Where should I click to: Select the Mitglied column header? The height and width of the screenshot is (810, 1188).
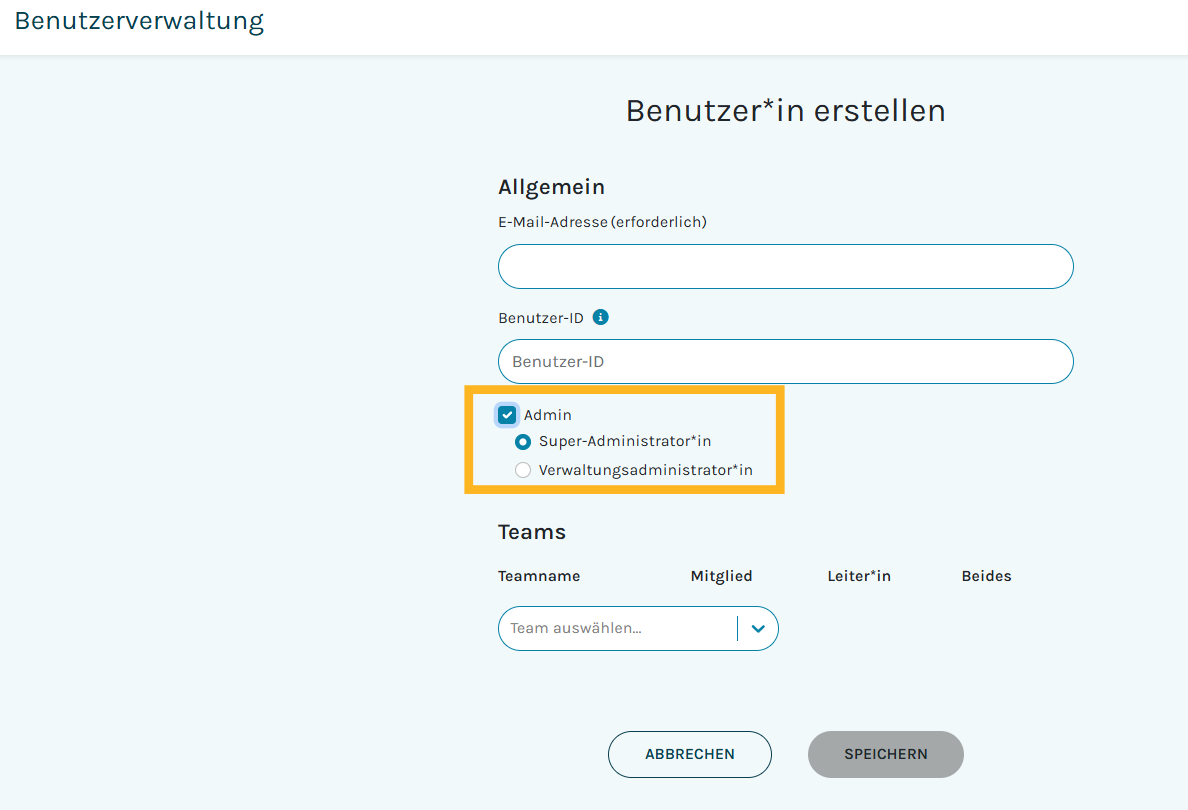721,576
